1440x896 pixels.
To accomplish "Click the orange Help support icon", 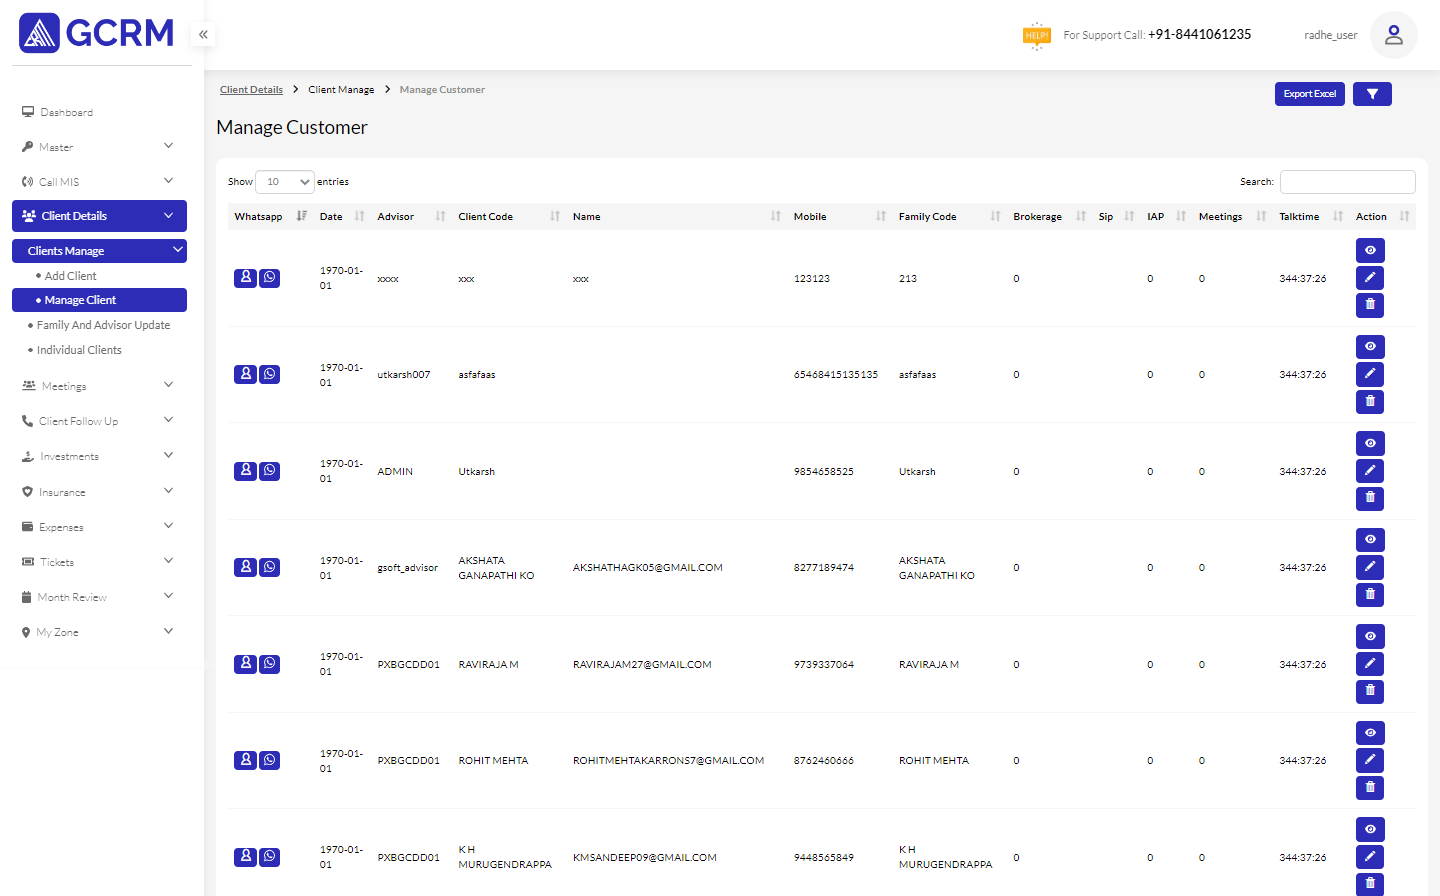I will coord(1036,35).
